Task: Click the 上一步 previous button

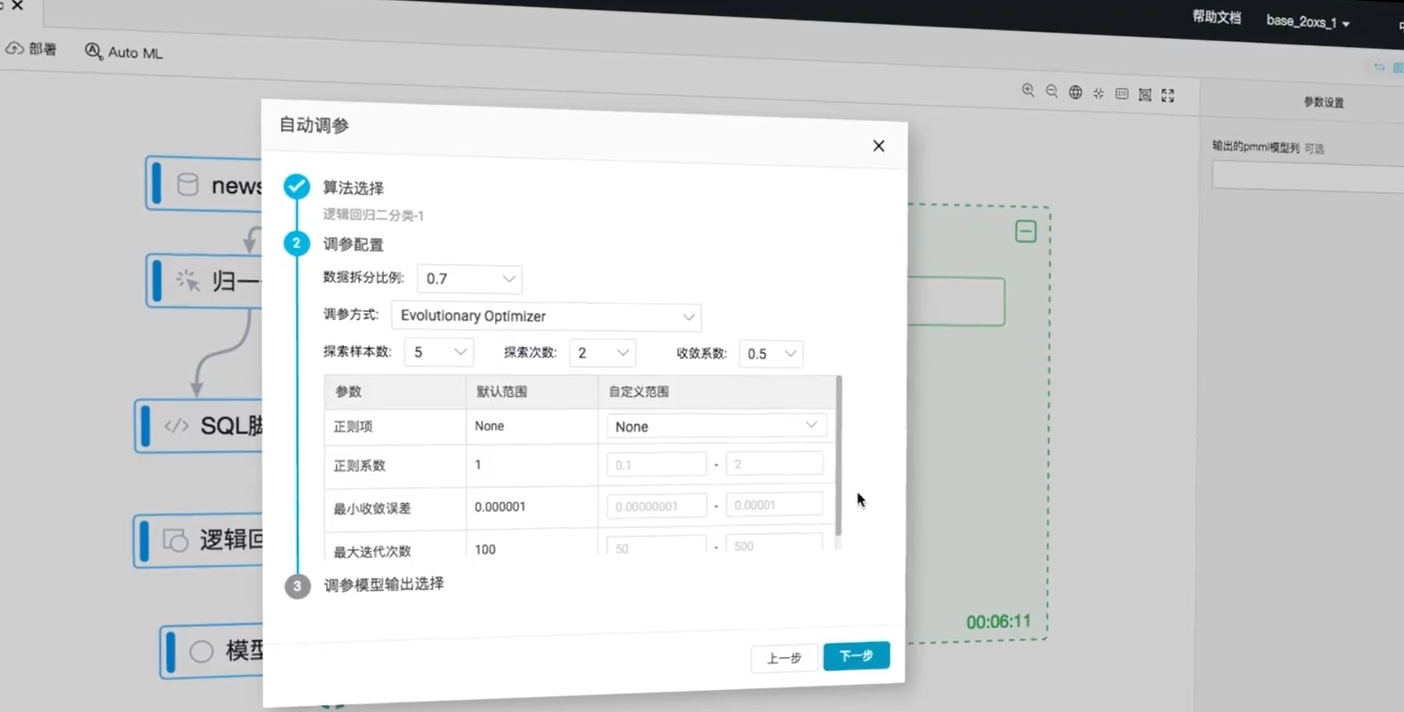Action: (784, 658)
